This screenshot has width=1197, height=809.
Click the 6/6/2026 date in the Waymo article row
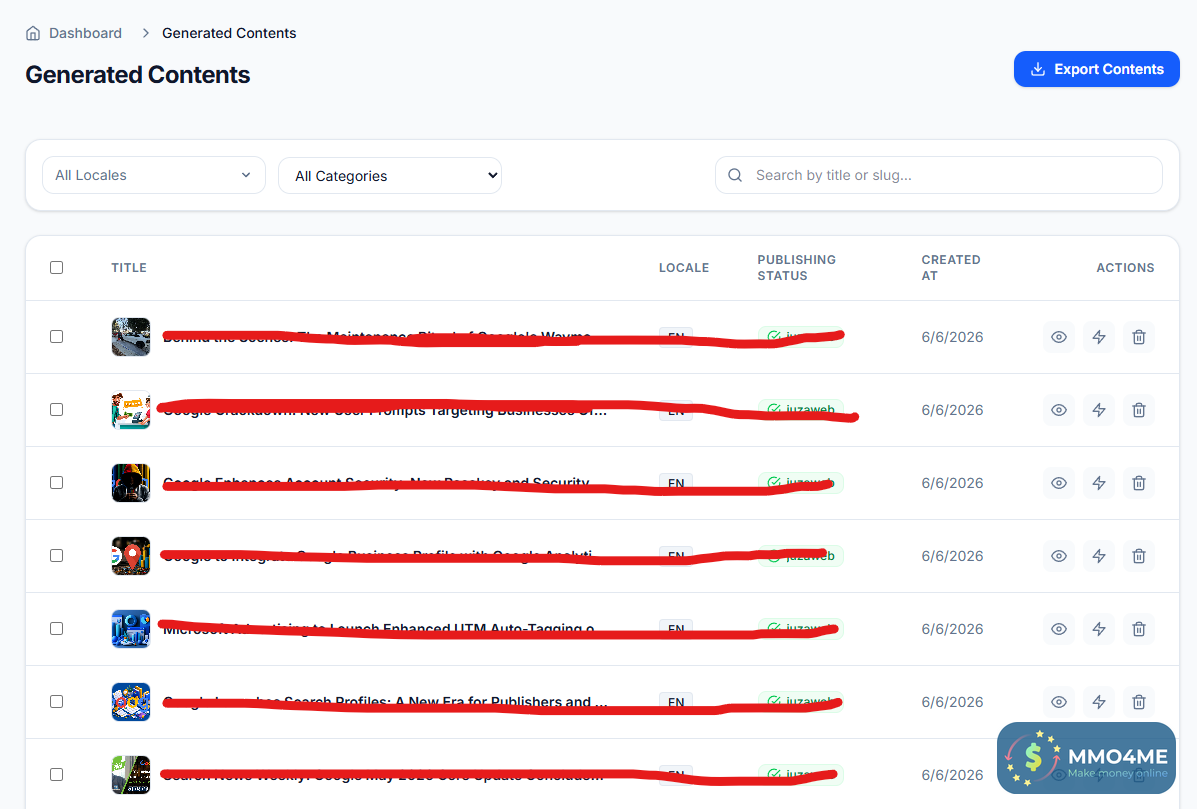(x=952, y=337)
